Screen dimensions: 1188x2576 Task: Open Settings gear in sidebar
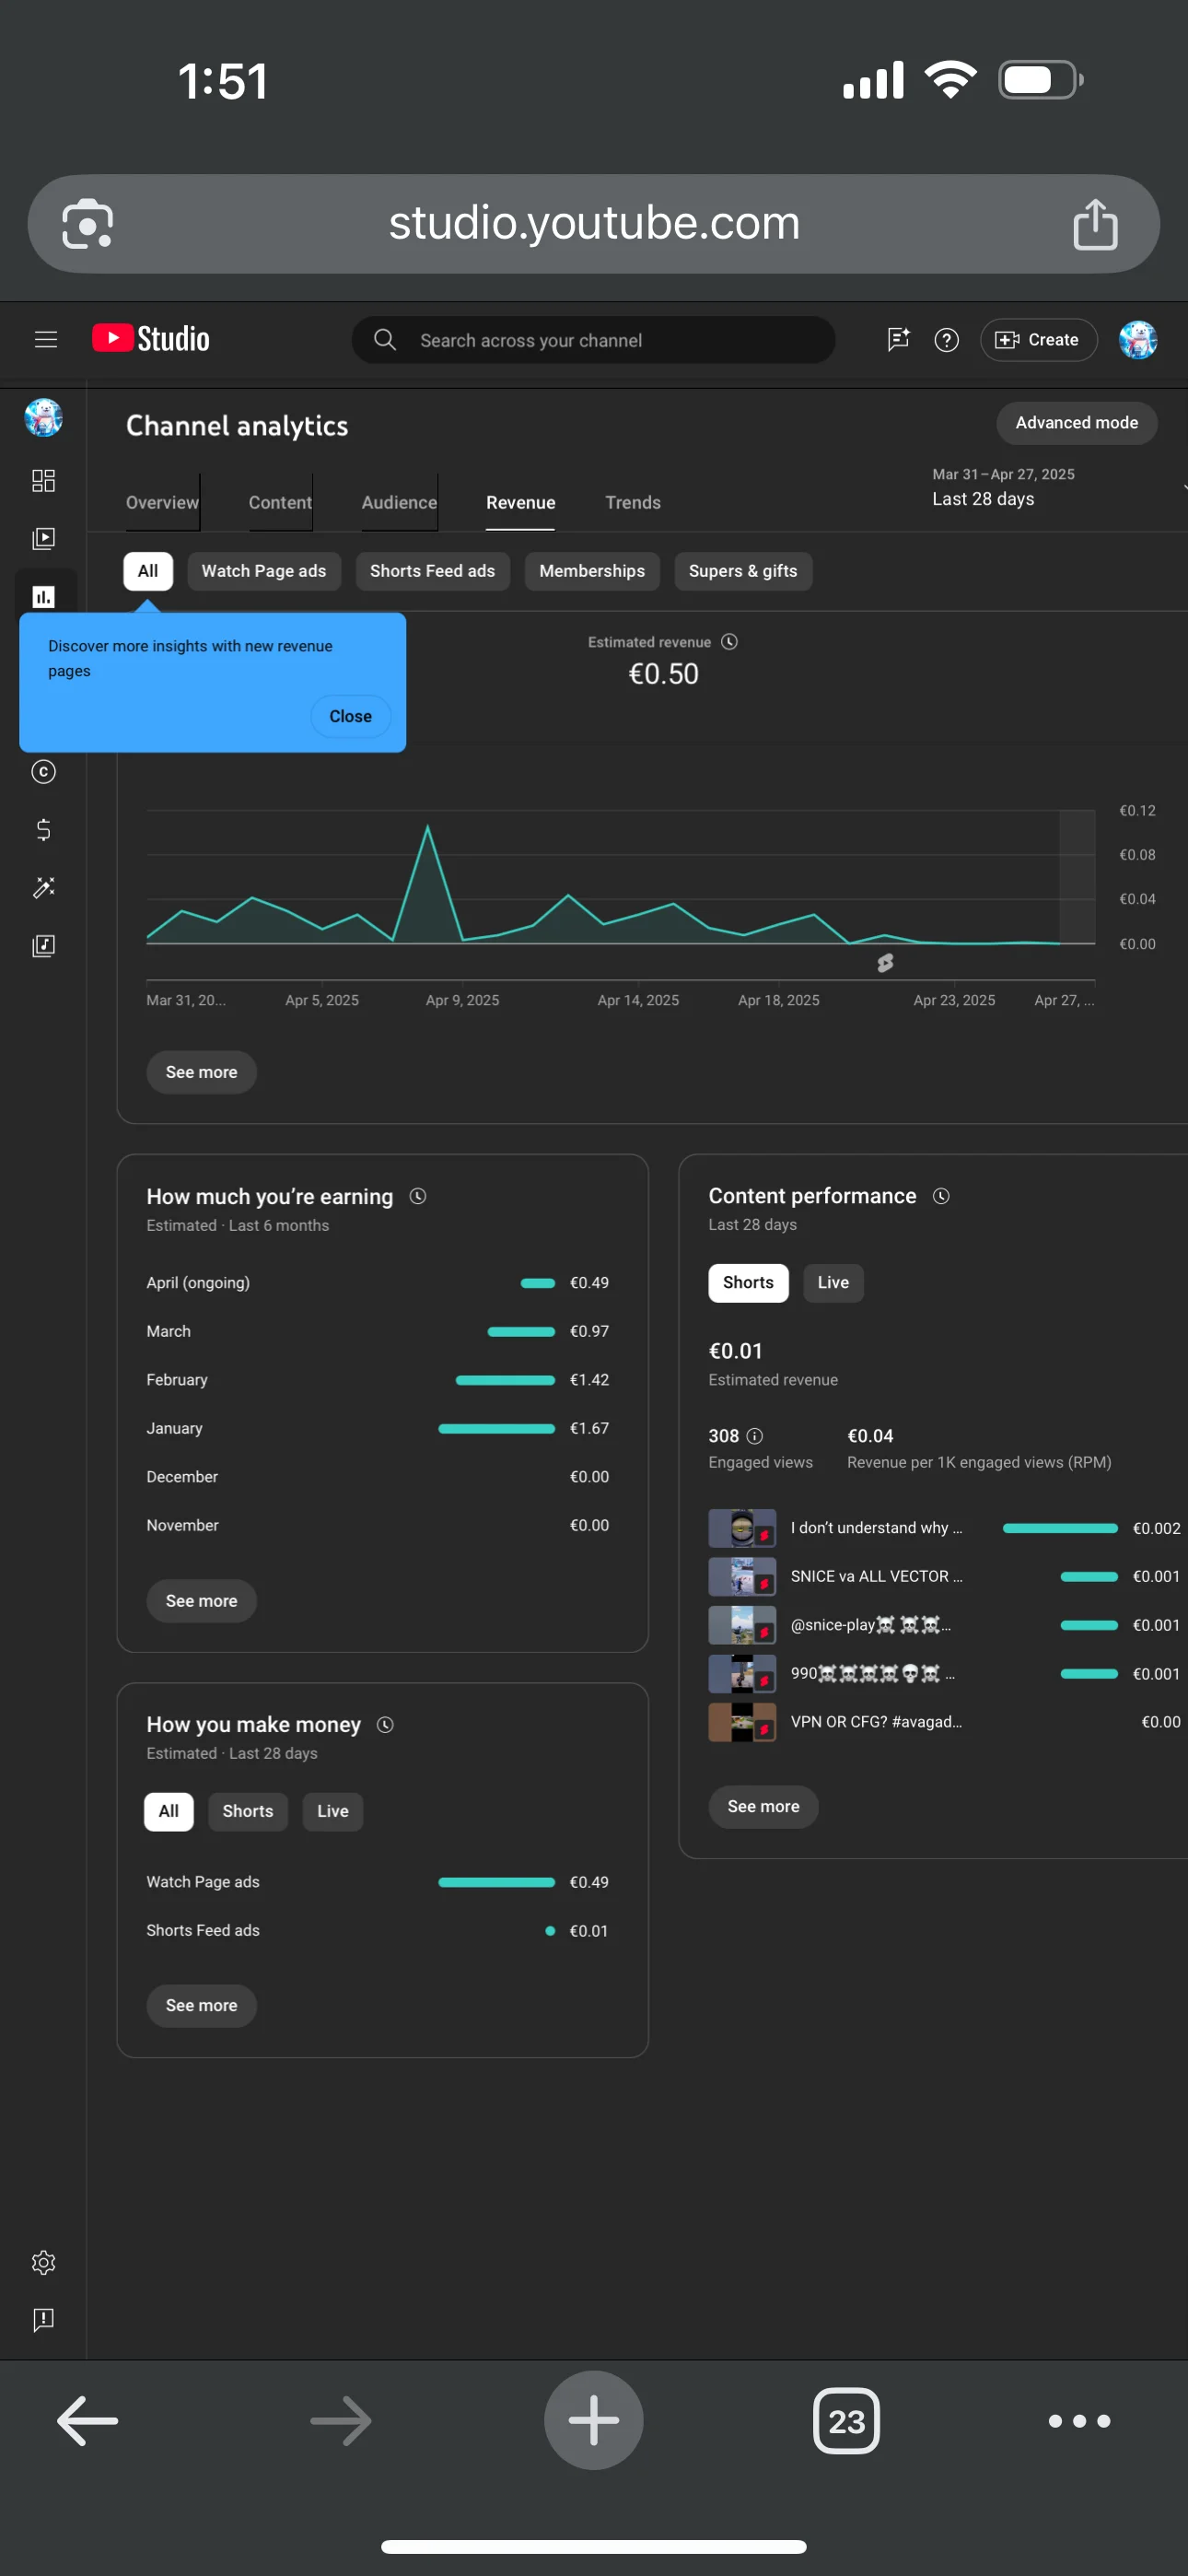click(43, 2263)
